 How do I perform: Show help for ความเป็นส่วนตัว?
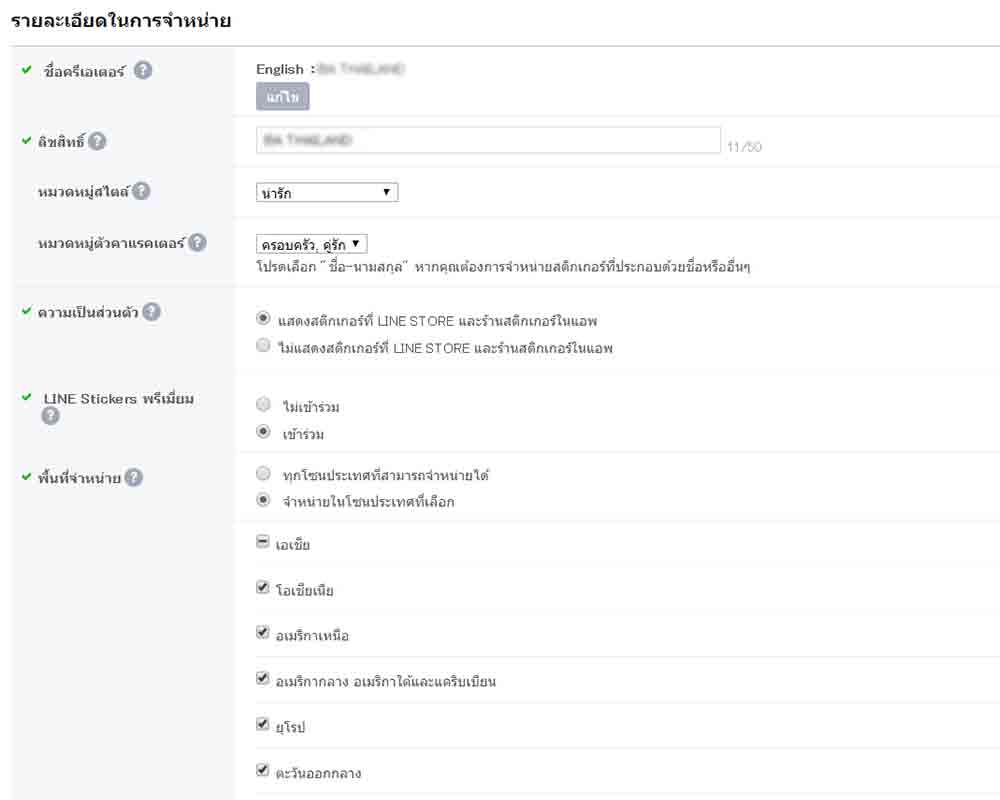[151, 312]
